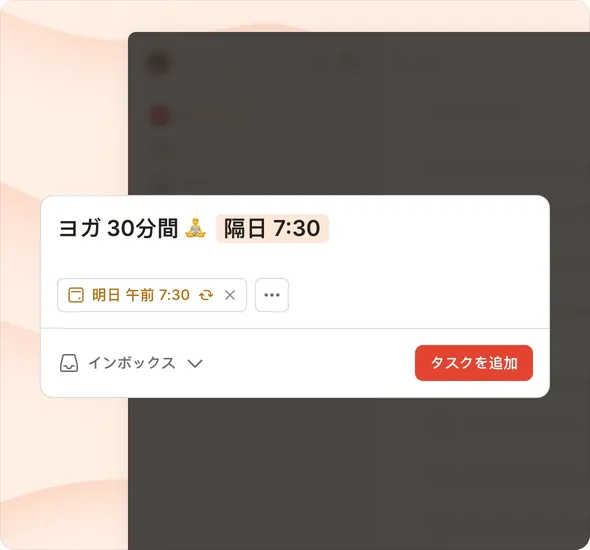Click the red タスクを追加 button

pyautogui.click(x=474, y=363)
